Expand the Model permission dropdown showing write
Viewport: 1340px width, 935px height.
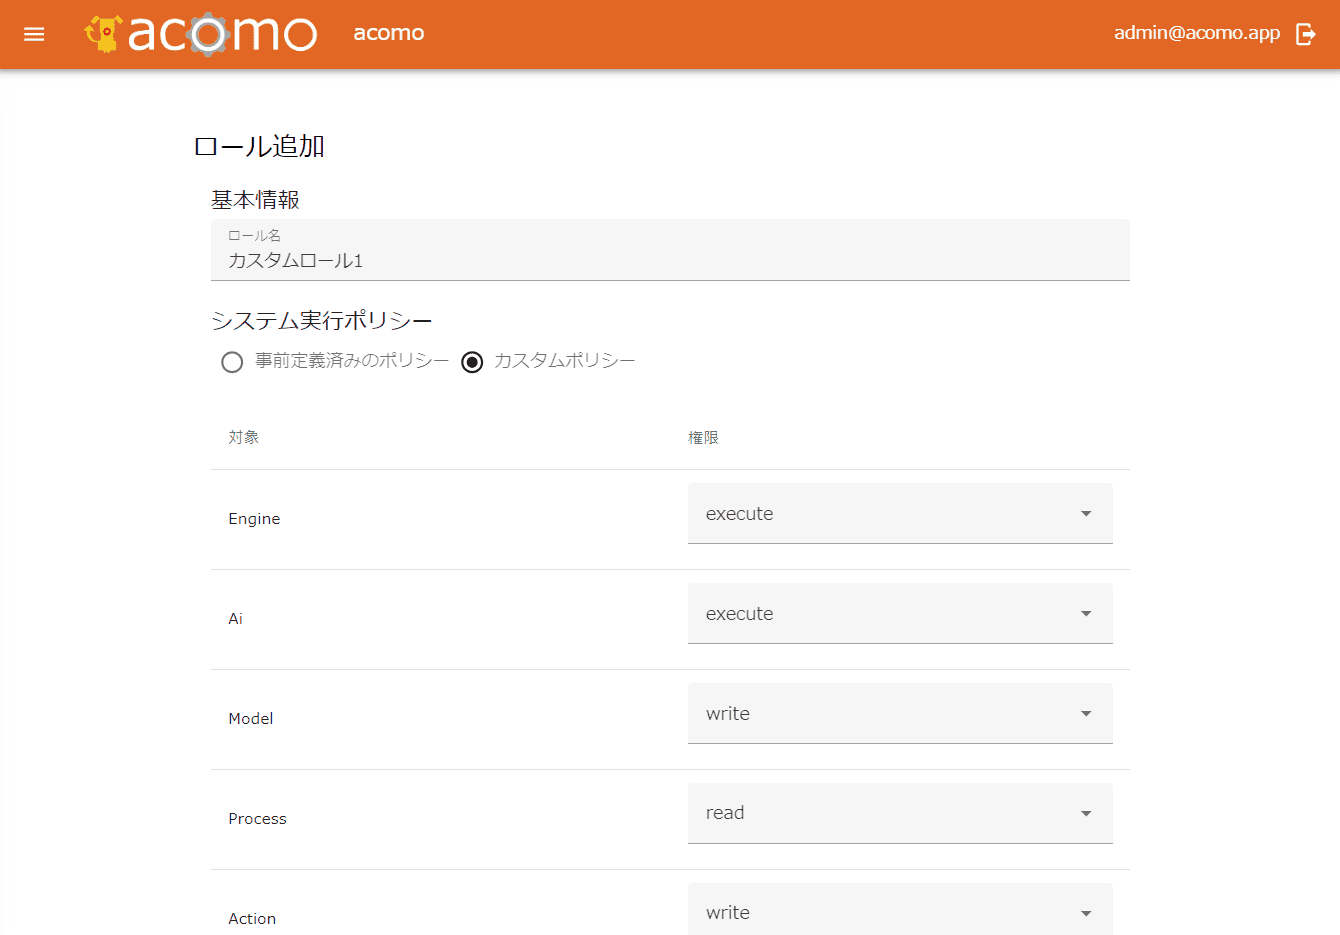point(880,714)
